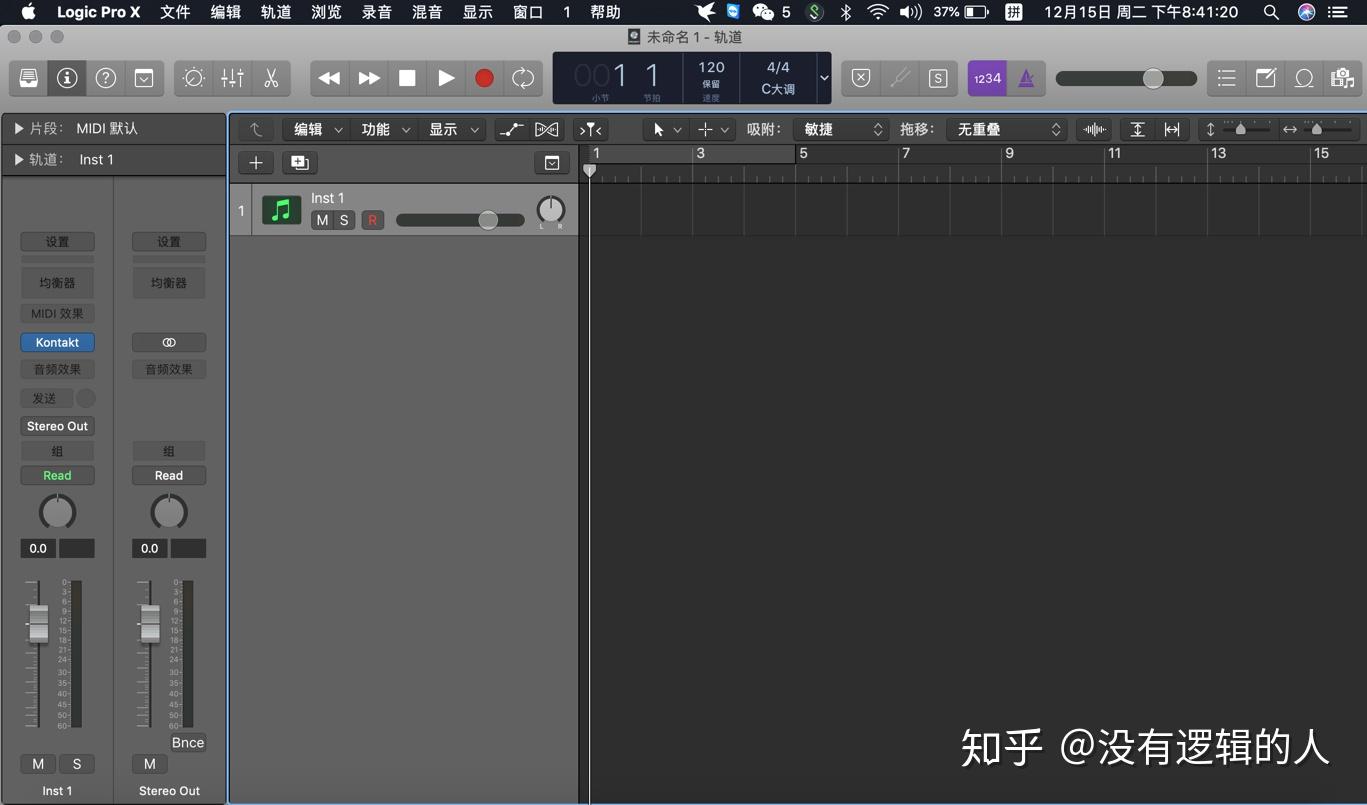This screenshot has height=805, width=1367.
Task: Toggle the Waveform Zoom button
Action: (1095, 129)
